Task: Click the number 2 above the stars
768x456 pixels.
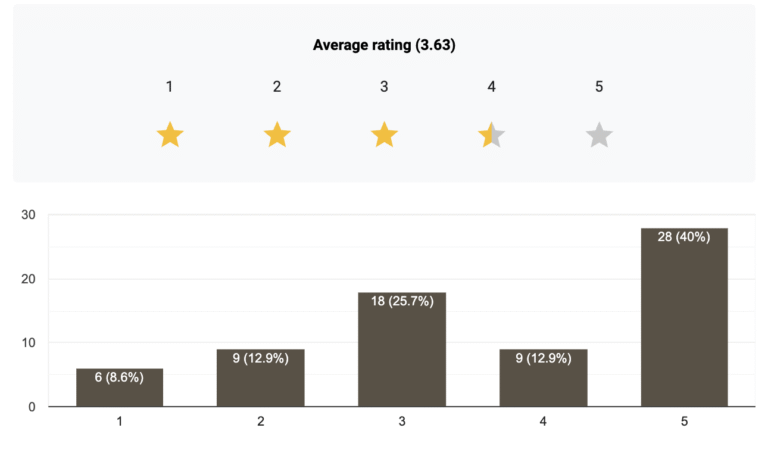Action: coord(277,87)
